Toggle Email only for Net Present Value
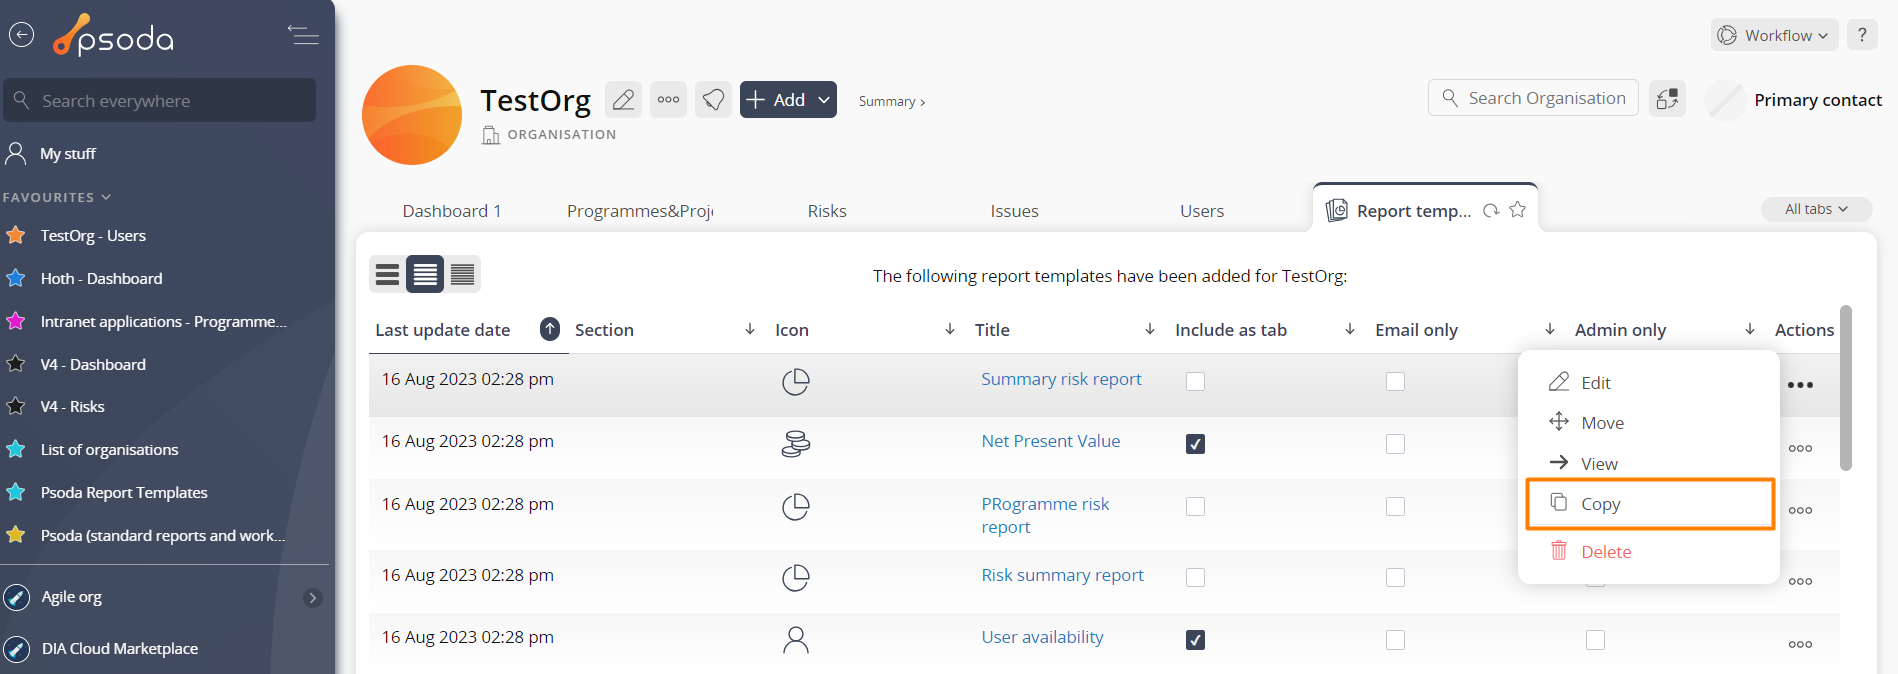Image resolution: width=1898 pixels, height=674 pixels. (x=1395, y=444)
